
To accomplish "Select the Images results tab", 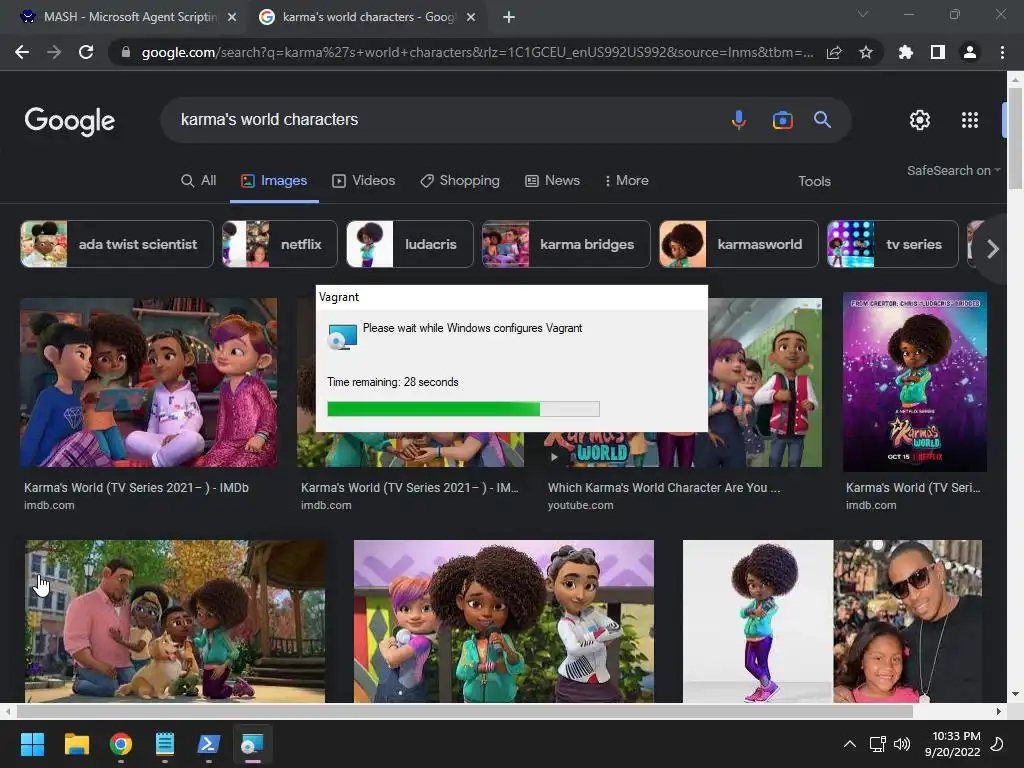I will [x=274, y=181].
